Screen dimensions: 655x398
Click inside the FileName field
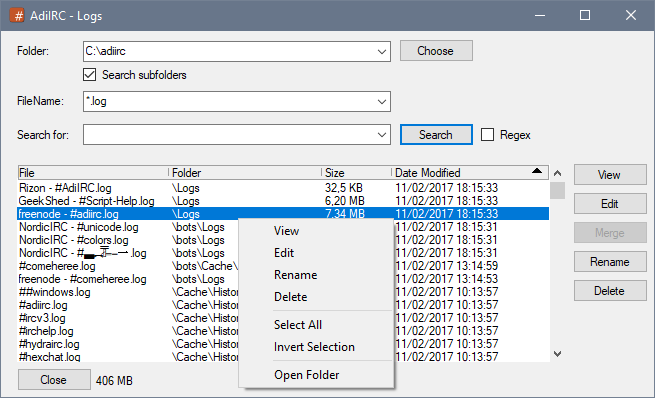[x=229, y=101]
